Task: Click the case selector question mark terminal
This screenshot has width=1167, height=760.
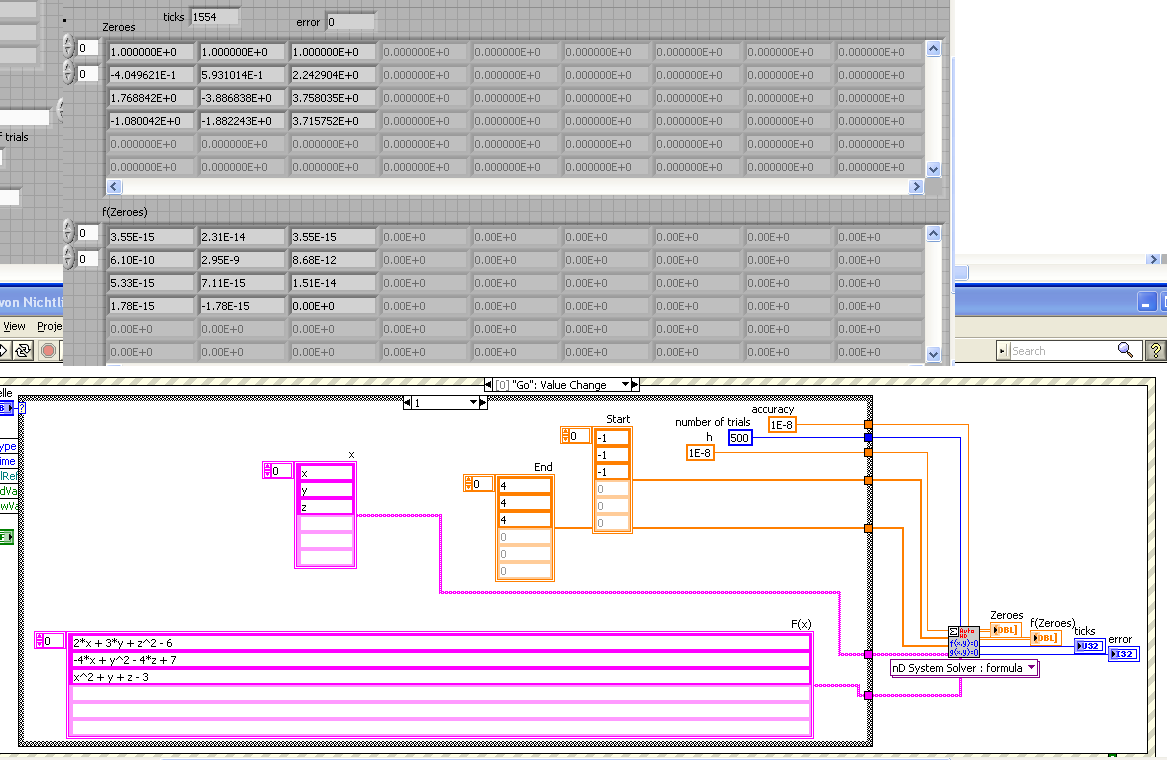Action: pos(22,408)
